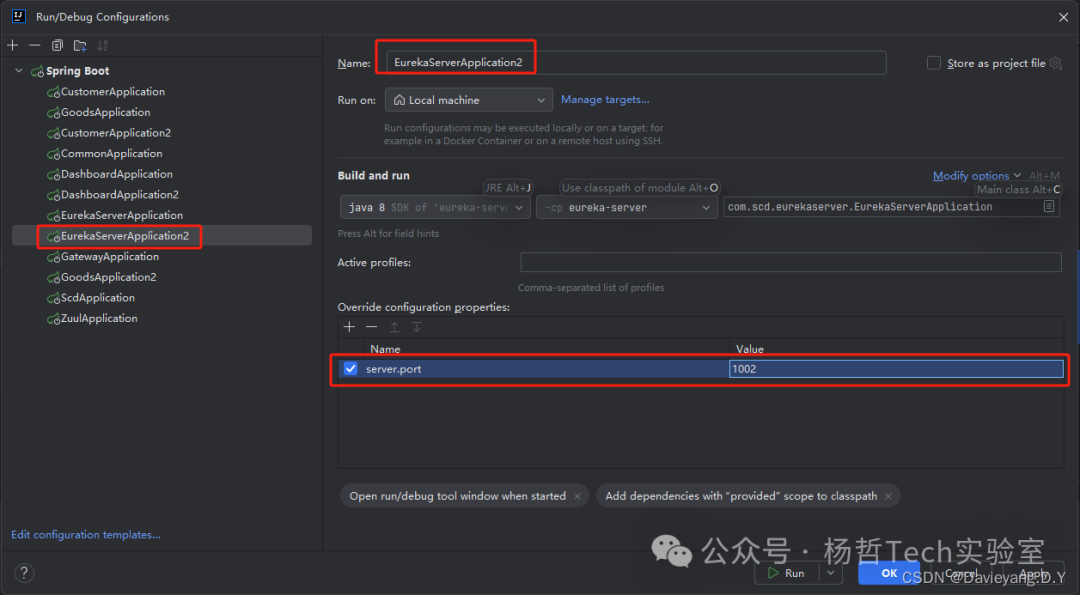
Task: Click the Remove Configuration minus icon
Action: tap(35, 45)
